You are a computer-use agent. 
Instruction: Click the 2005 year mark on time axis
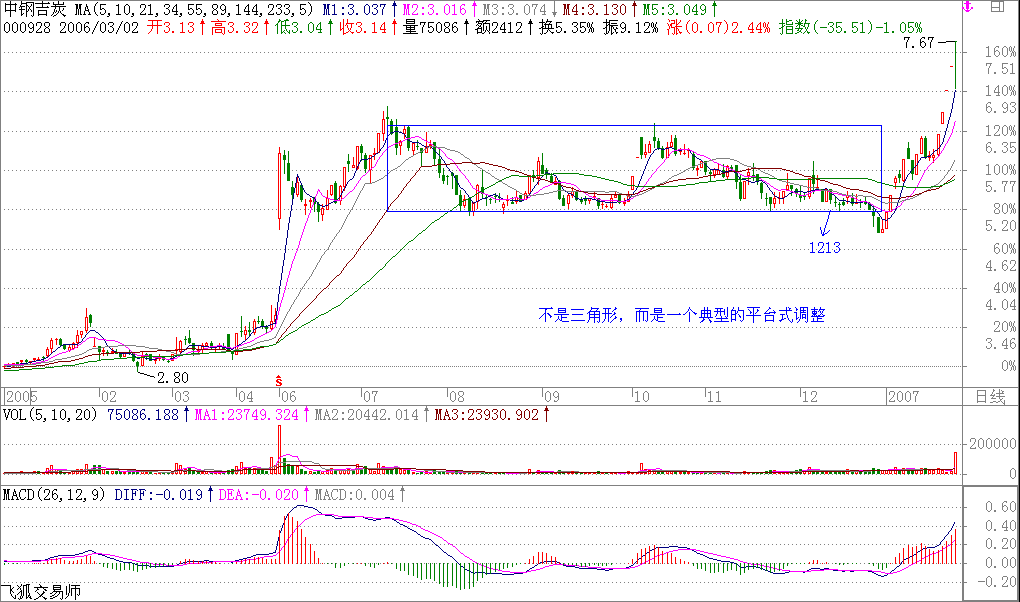(22, 396)
